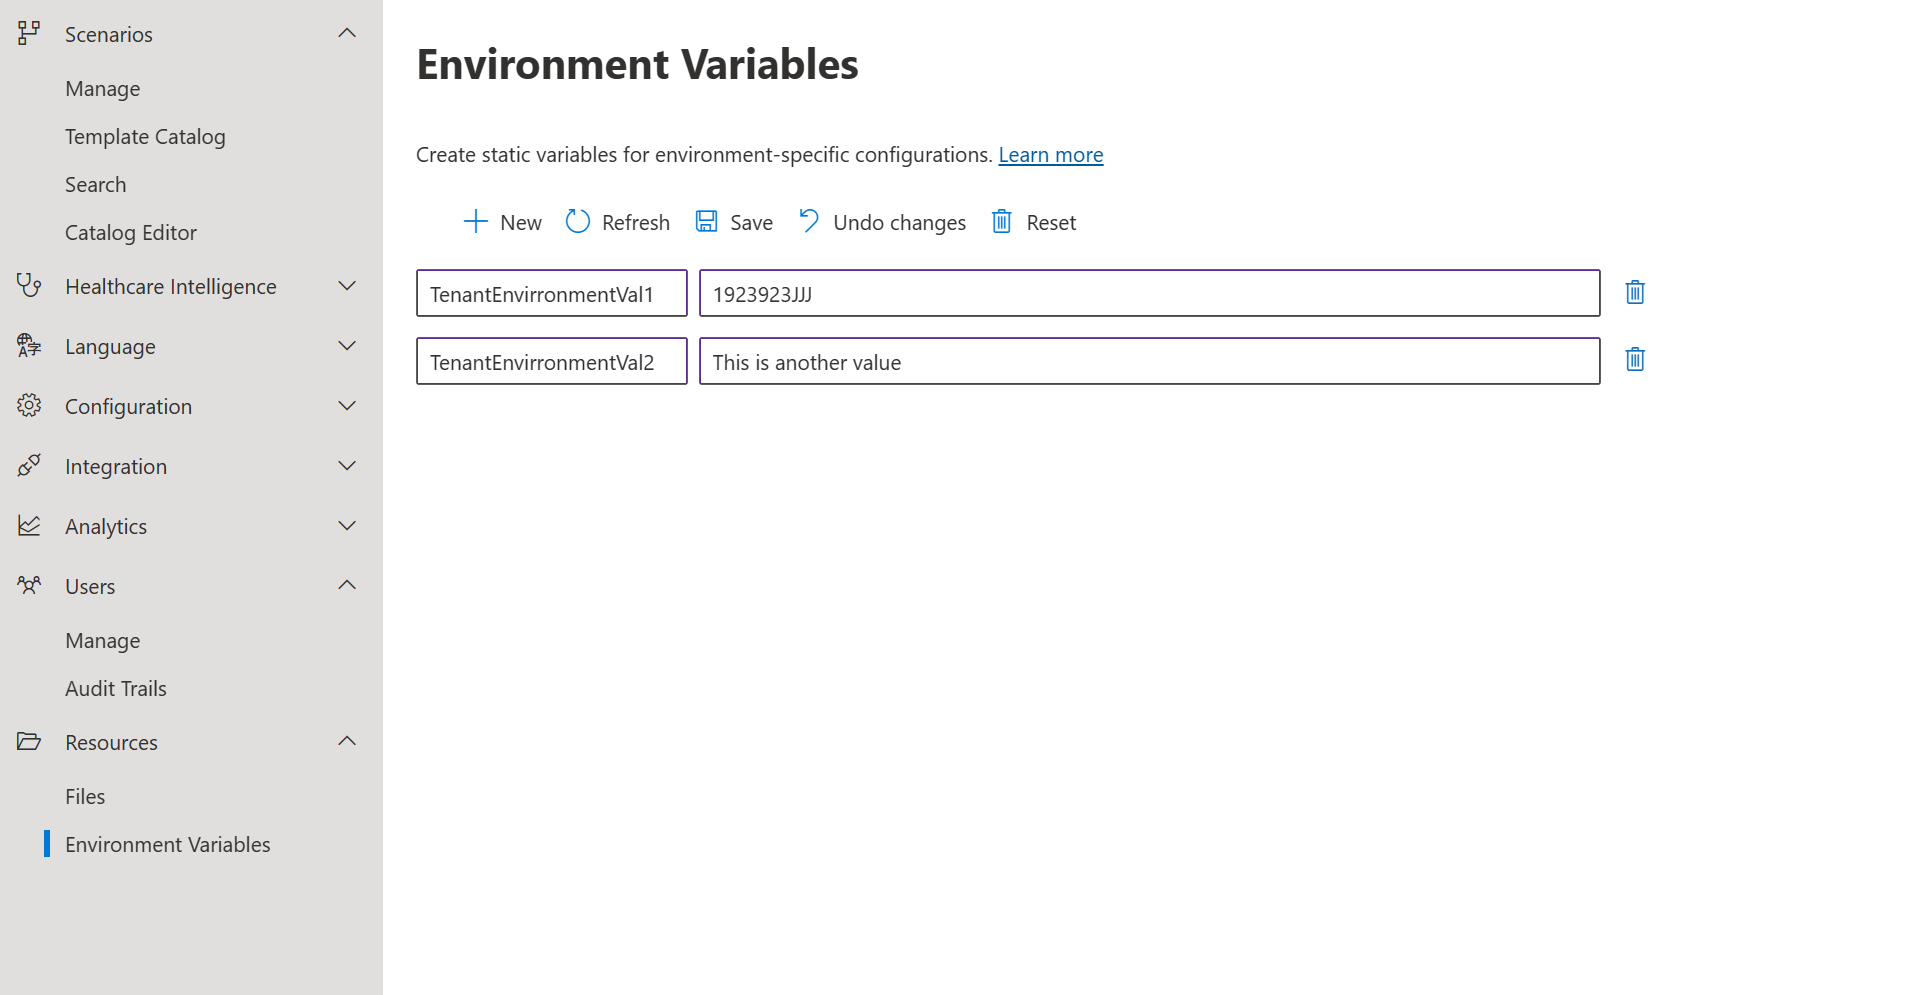Collapse the Scenarios section chevron
Image resolution: width=1932 pixels, height=995 pixels.
pos(347,33)
